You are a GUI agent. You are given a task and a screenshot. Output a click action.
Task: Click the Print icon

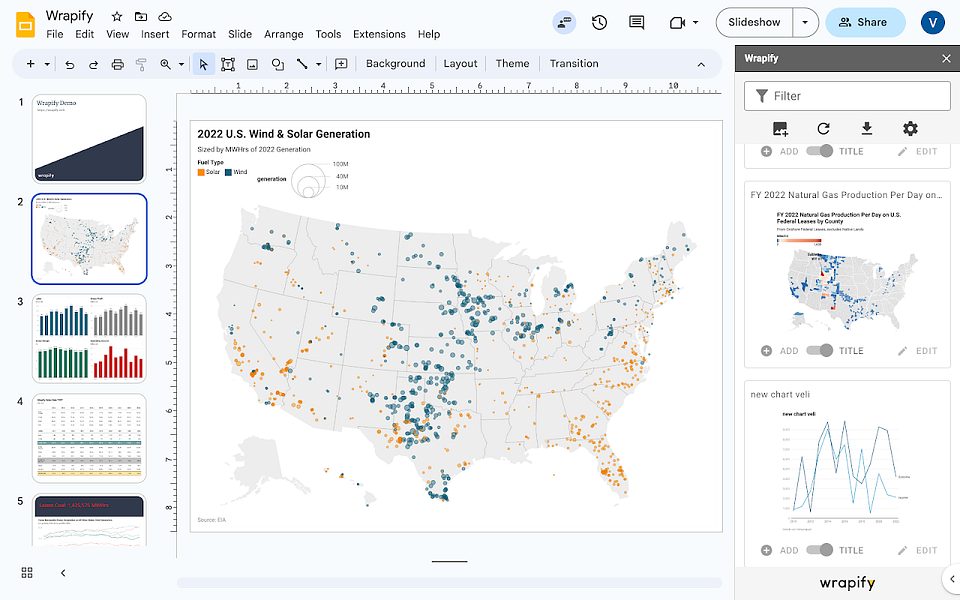click(118, 64)
